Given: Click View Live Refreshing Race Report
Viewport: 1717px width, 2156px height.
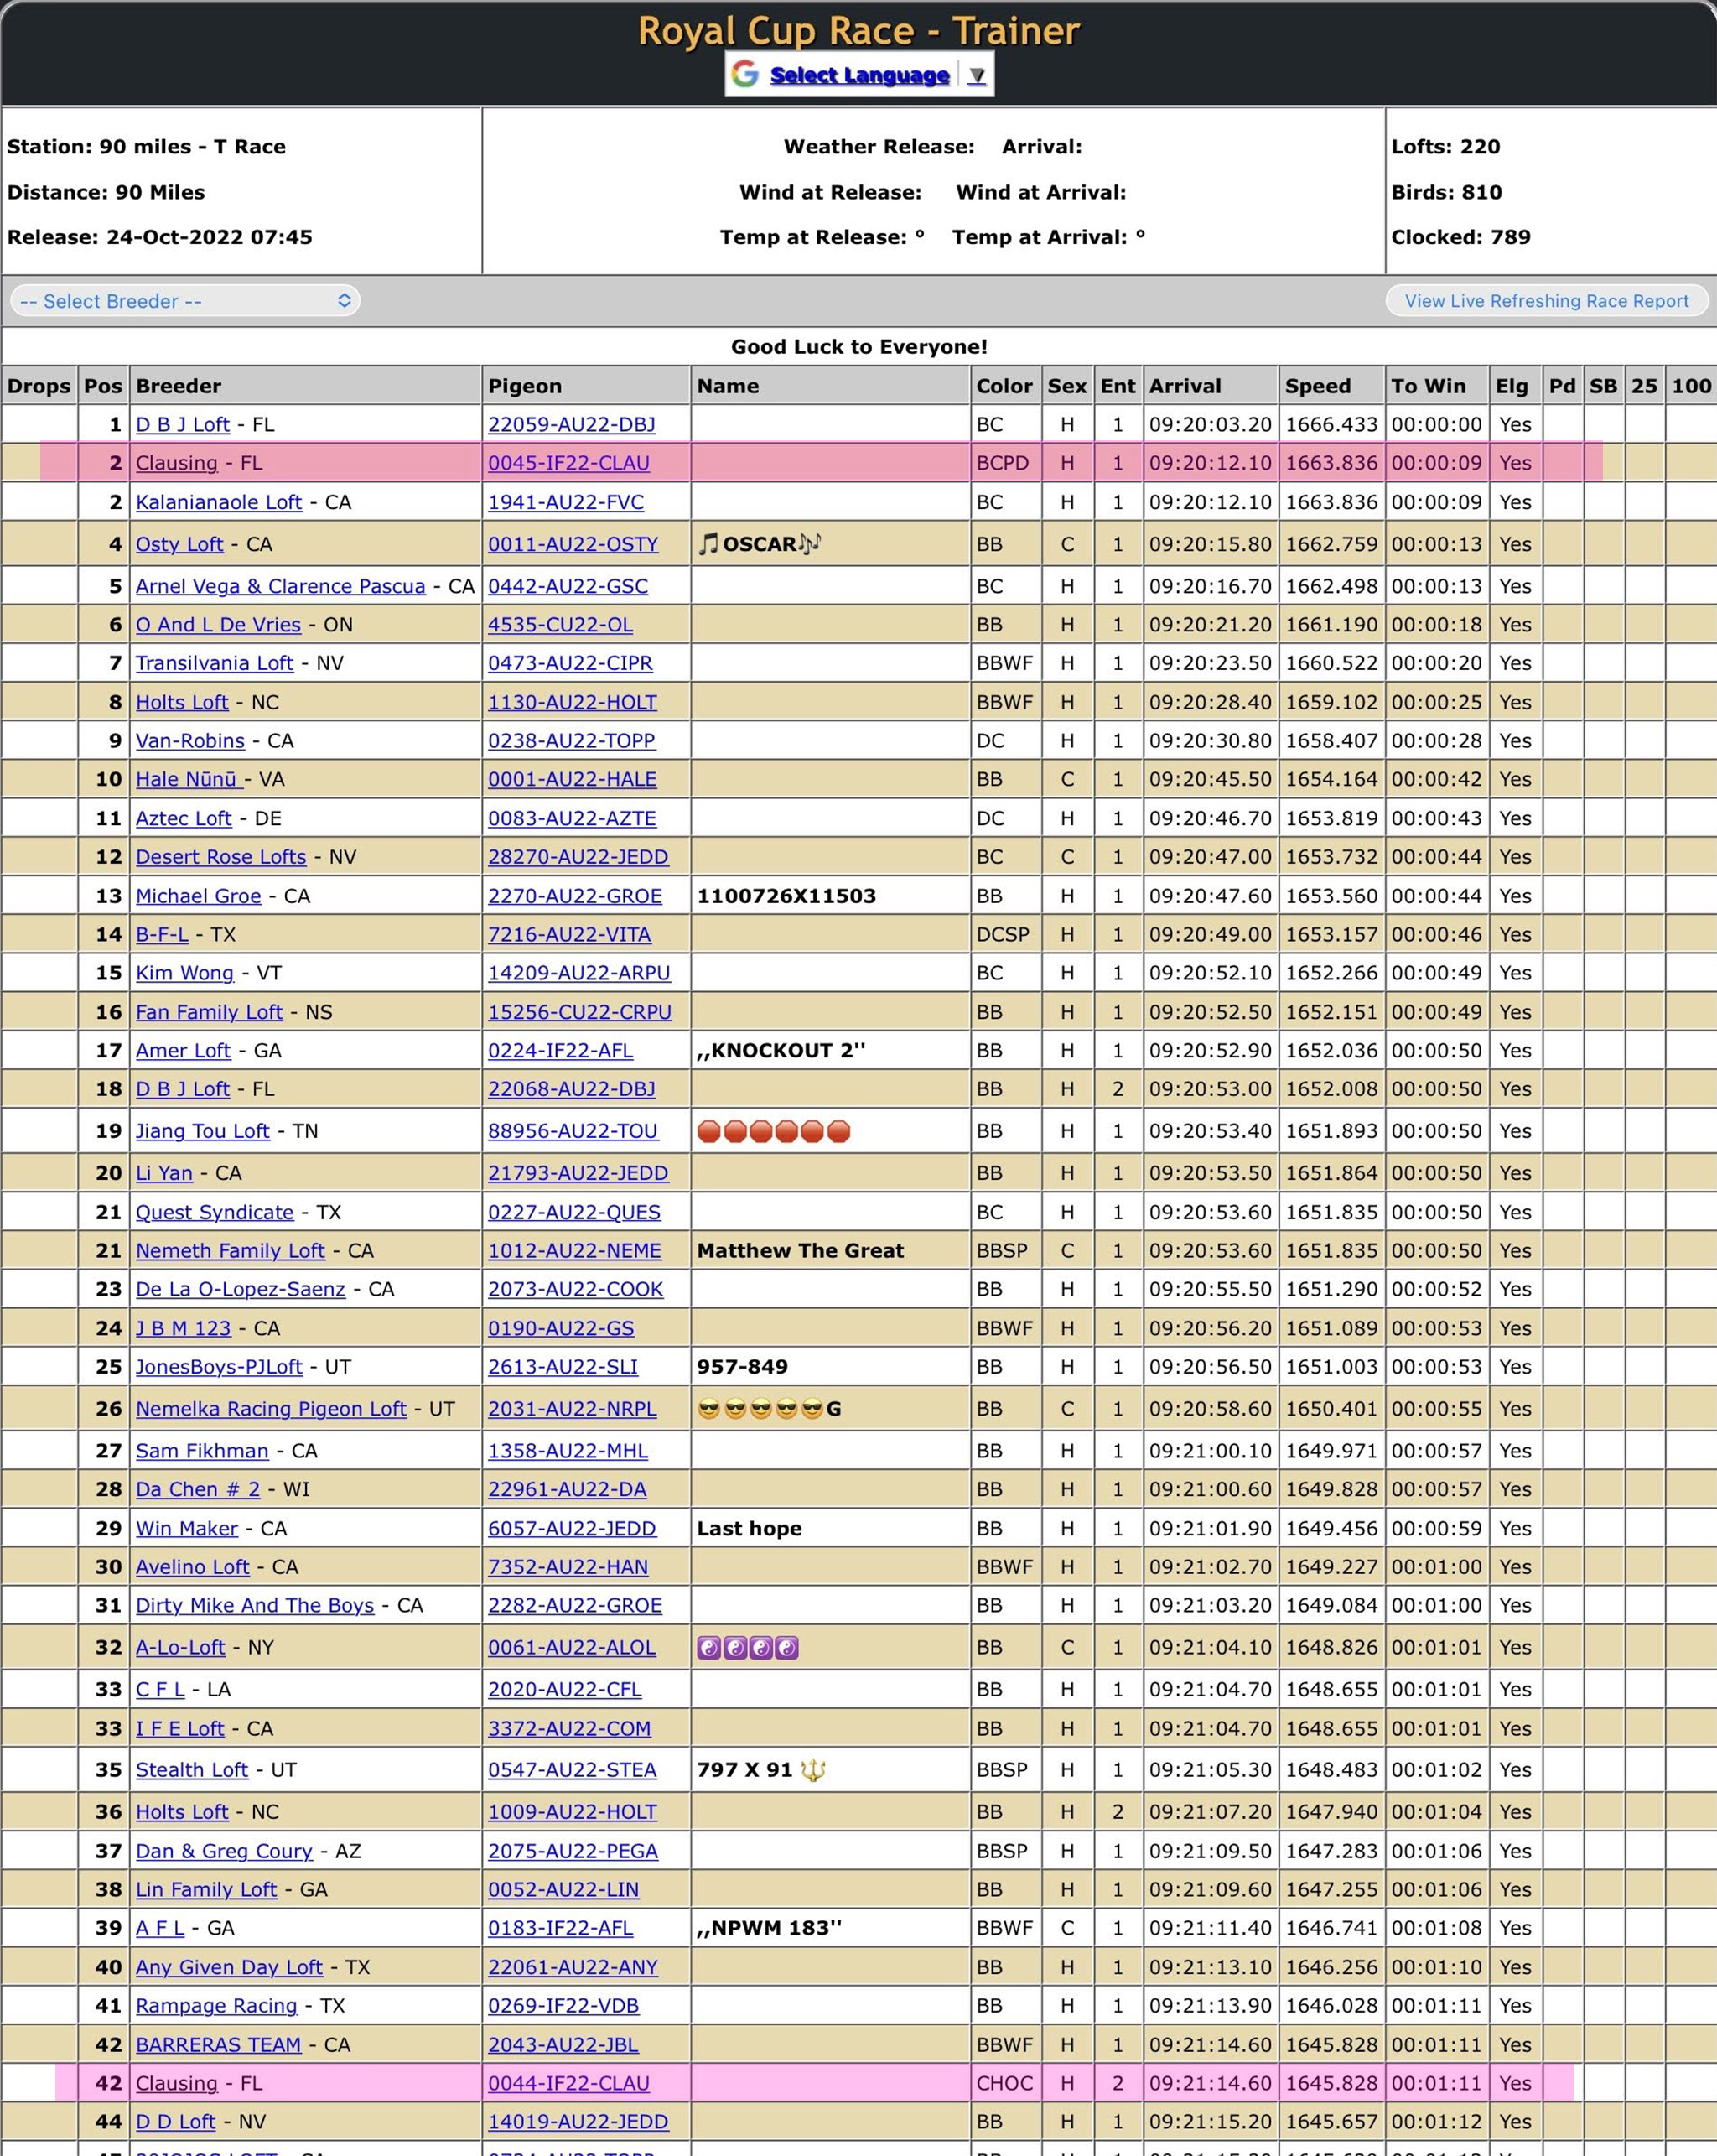Looking at the screenshot, I should [x=1546, y=301].
